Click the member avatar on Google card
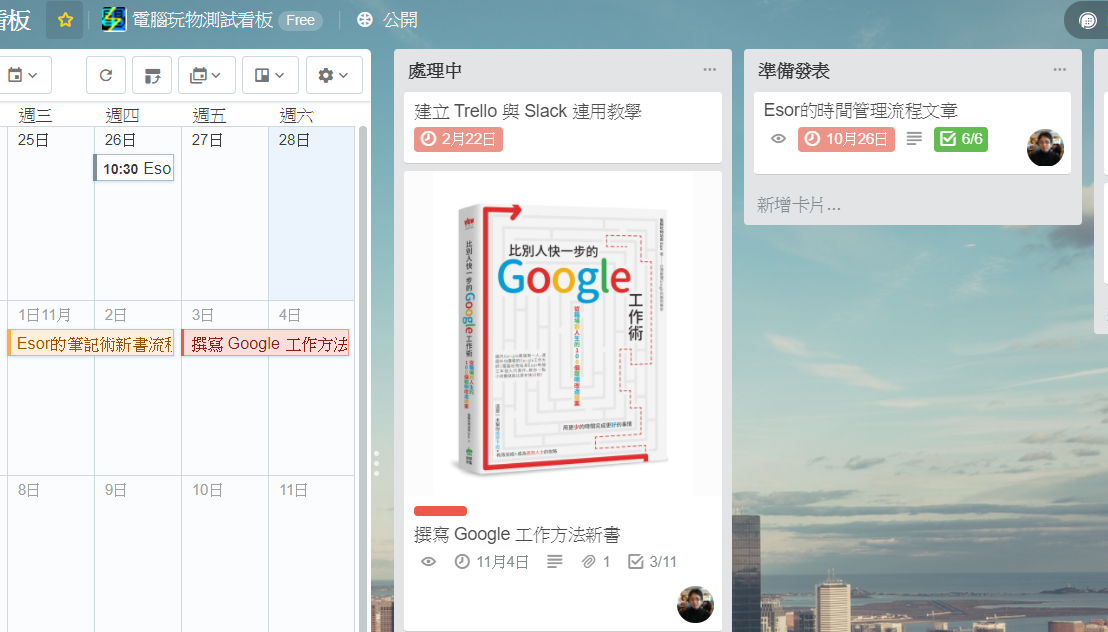This screenshot has width=1108, height=632. 695,604
